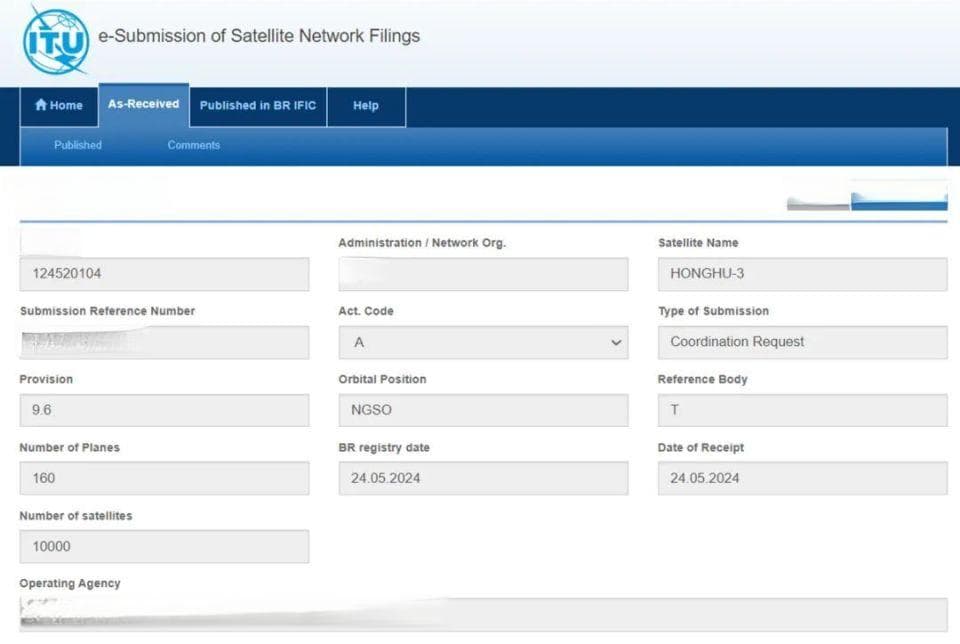The height and width of the screenshot is (644, 960).
Task: Click the field containing 124520104
Action: (x=164, y=274)
